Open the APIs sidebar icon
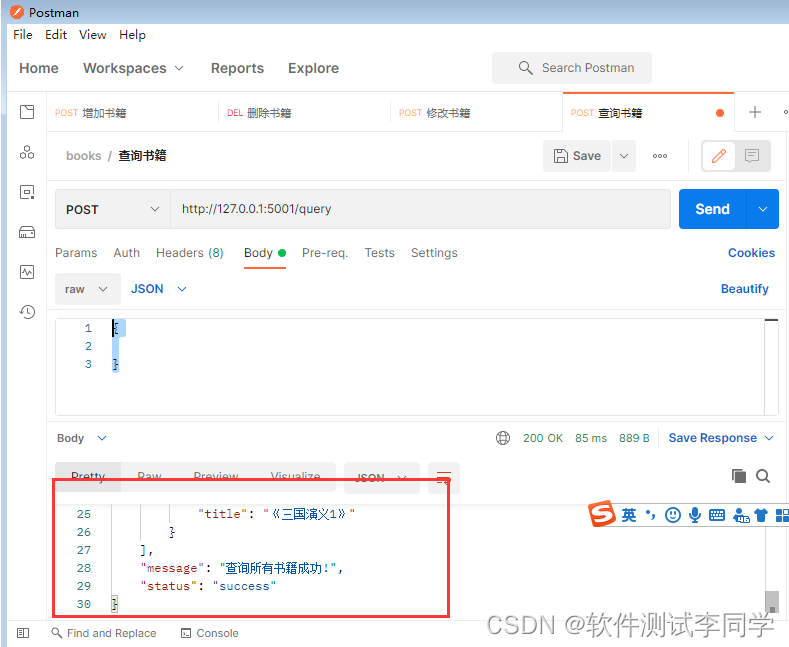789x647 pixels. pos(27,152)
